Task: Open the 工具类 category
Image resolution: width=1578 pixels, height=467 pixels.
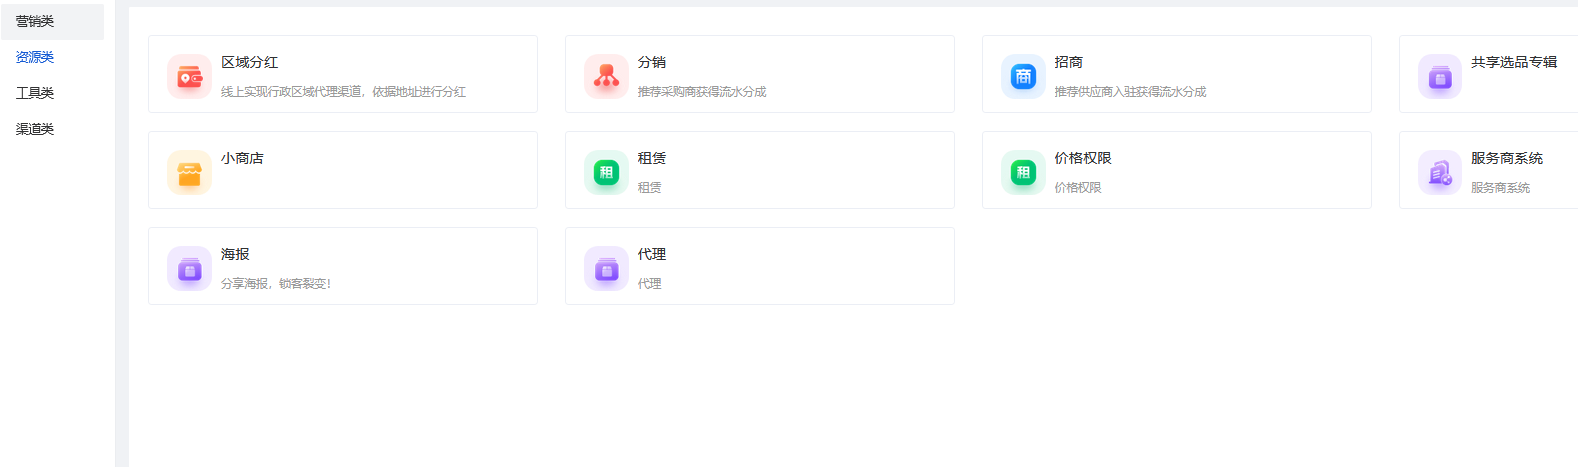Action: (35, 93)
